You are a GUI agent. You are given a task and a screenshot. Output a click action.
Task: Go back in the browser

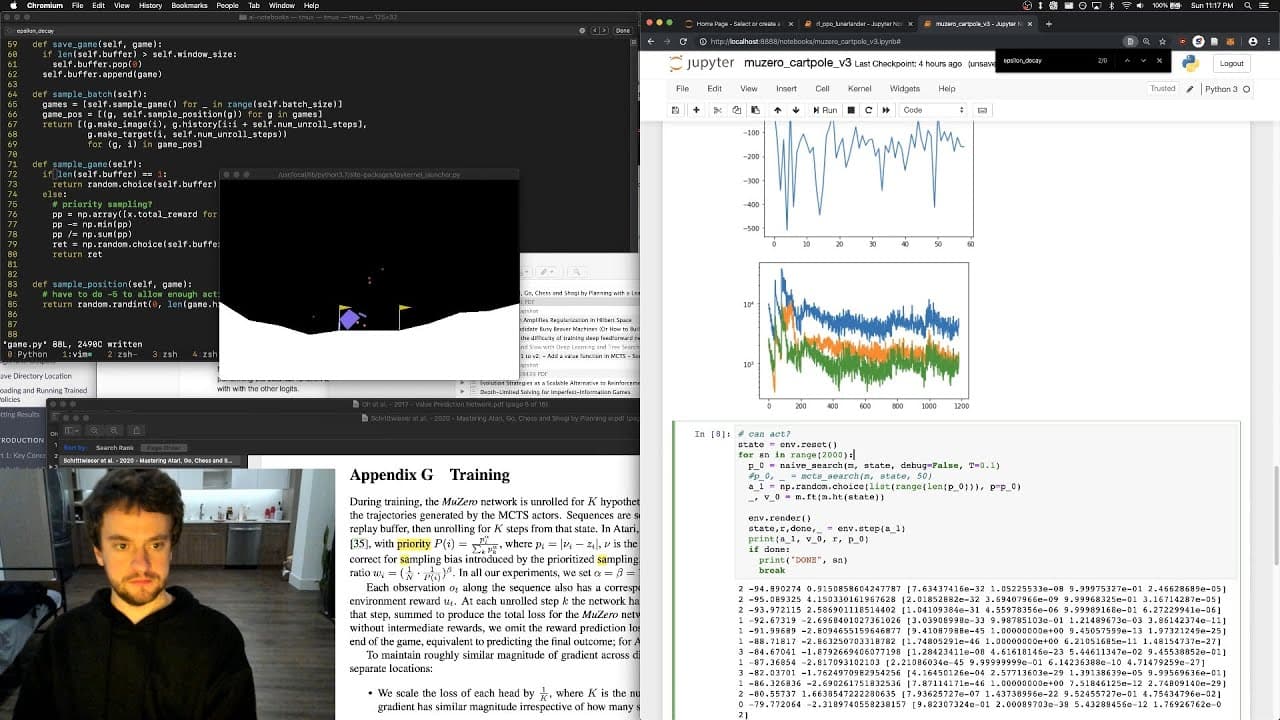[651, 42]
